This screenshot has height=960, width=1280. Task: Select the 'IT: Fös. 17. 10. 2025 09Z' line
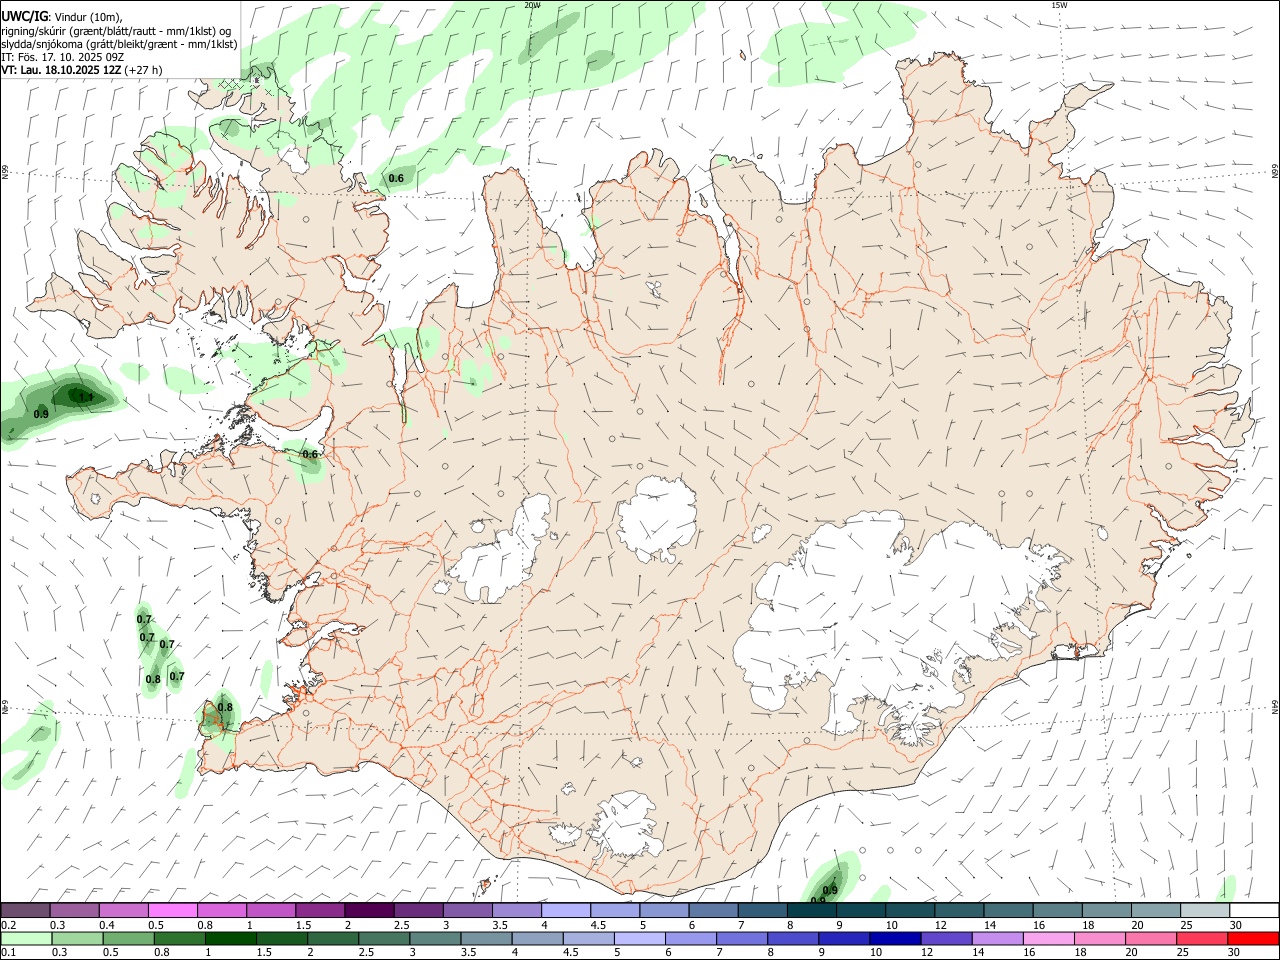click(61, 57)
